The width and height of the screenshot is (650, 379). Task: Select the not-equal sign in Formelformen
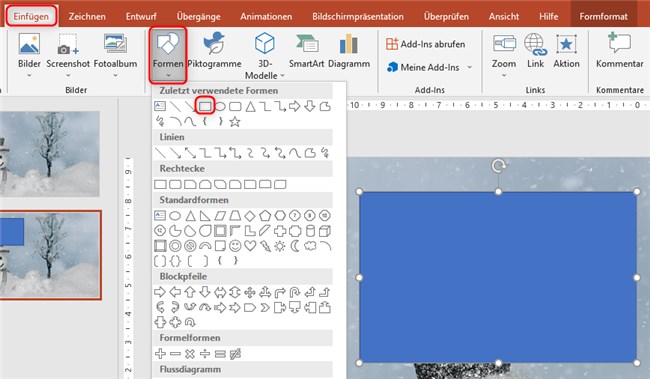235,354
